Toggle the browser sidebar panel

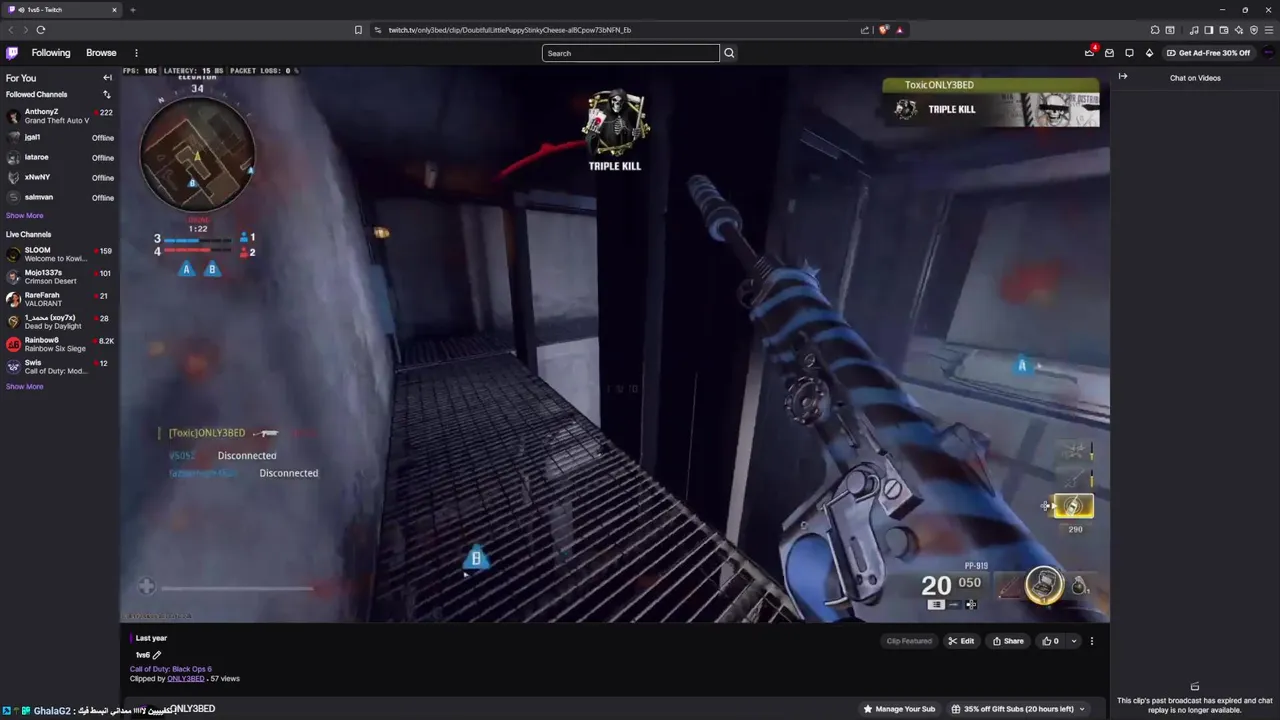[1208, 30]
